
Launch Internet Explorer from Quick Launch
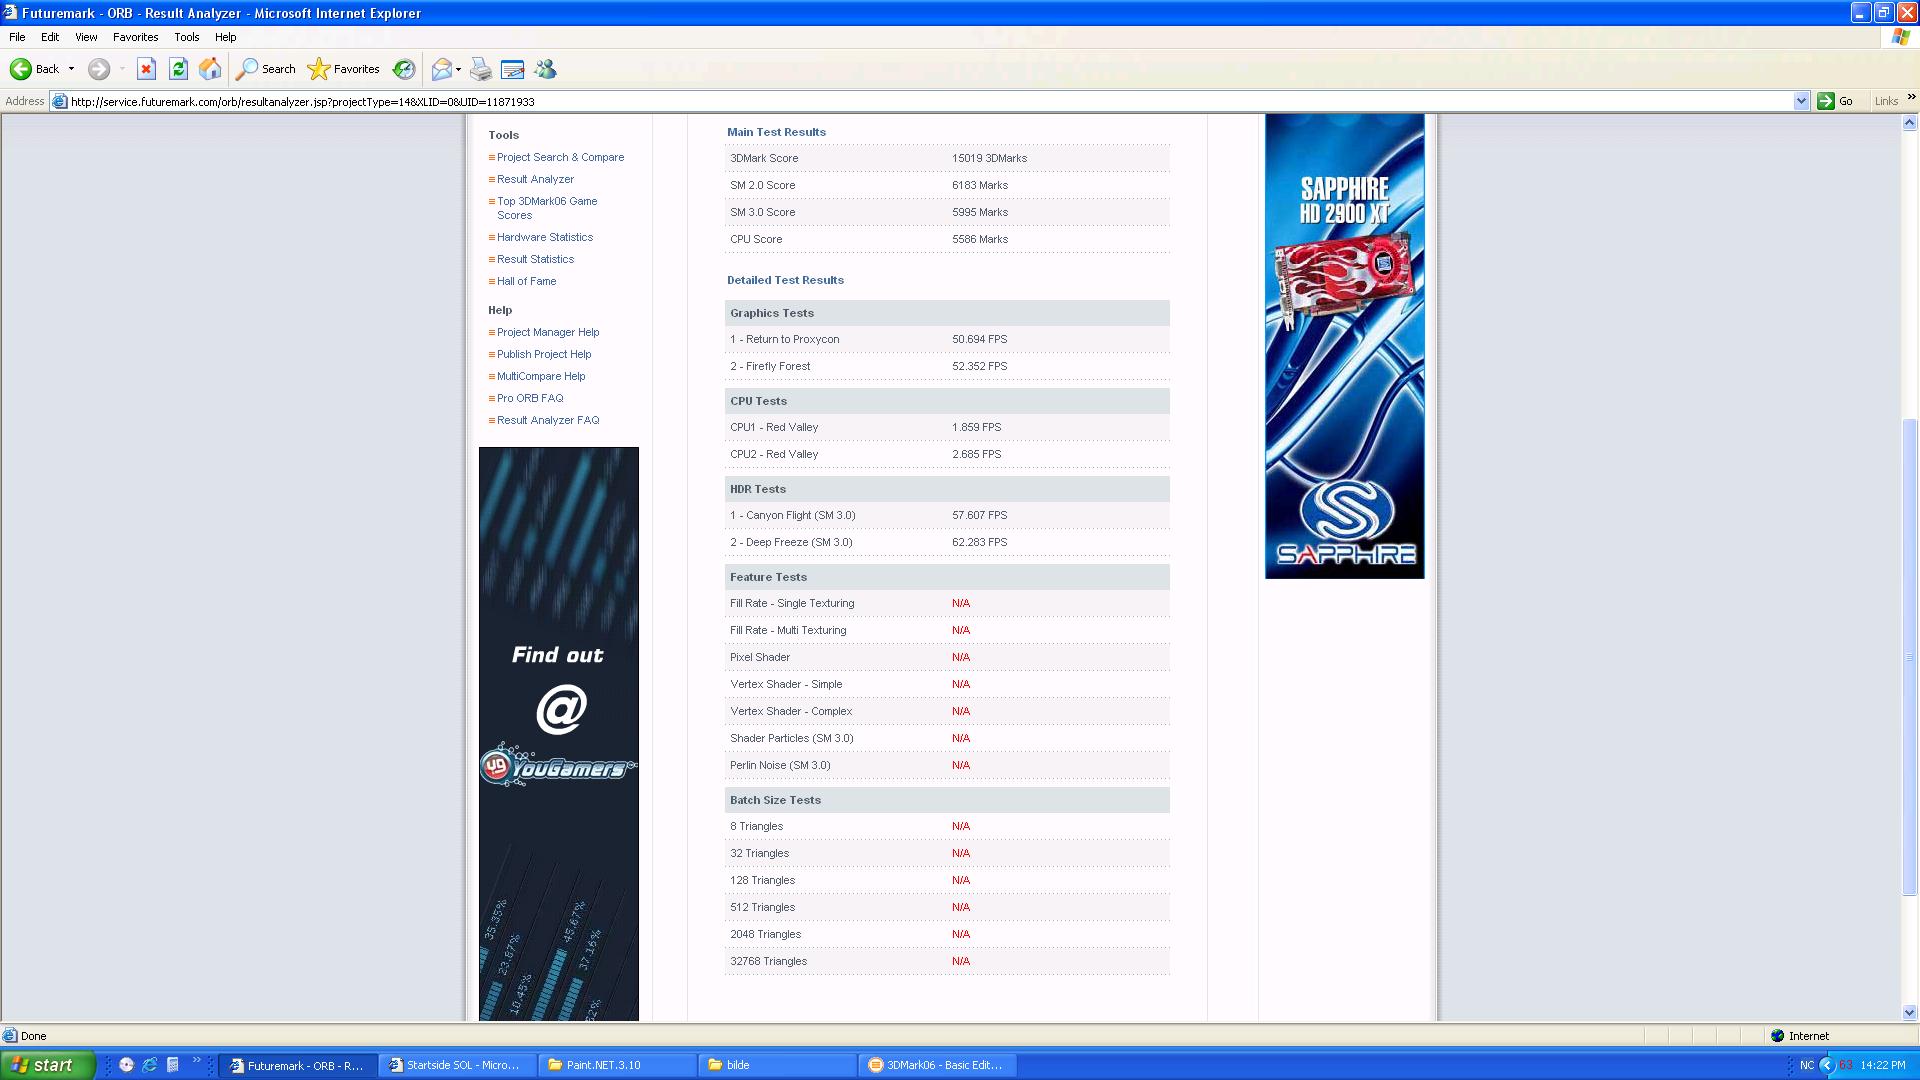(x=149, y=1065)
